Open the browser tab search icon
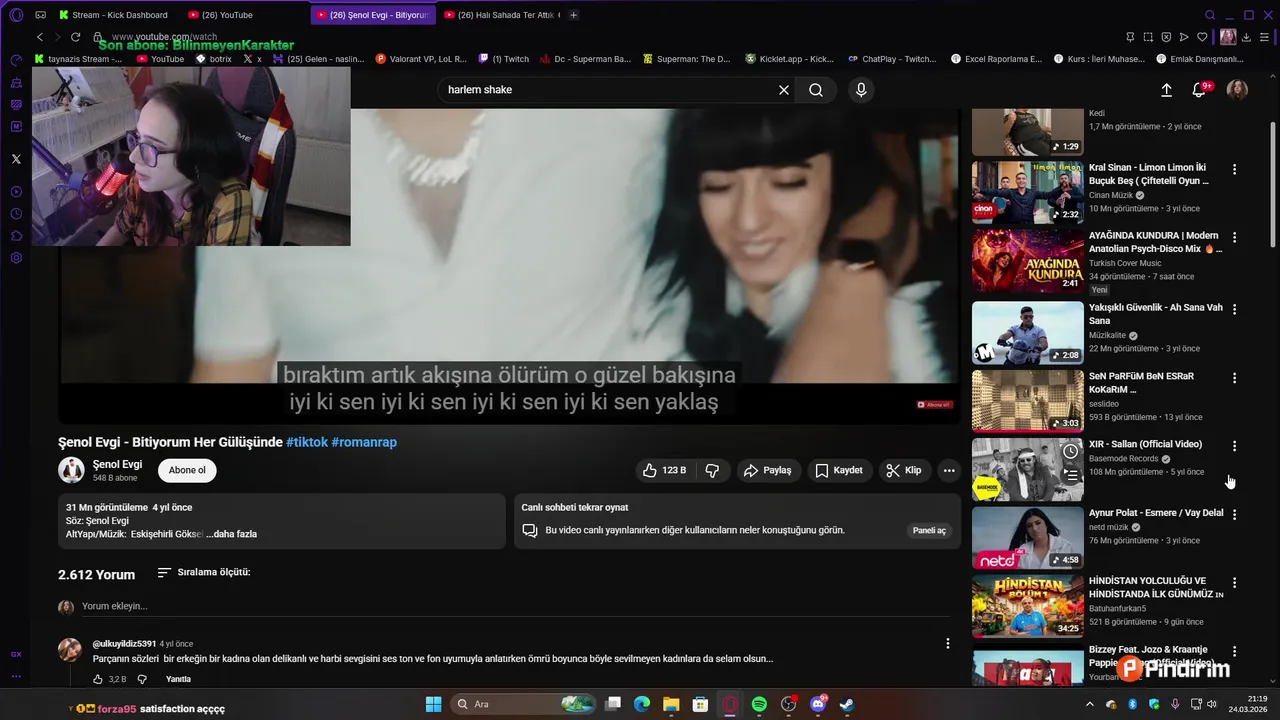1280x720 pixels. tap(1210, 15)
